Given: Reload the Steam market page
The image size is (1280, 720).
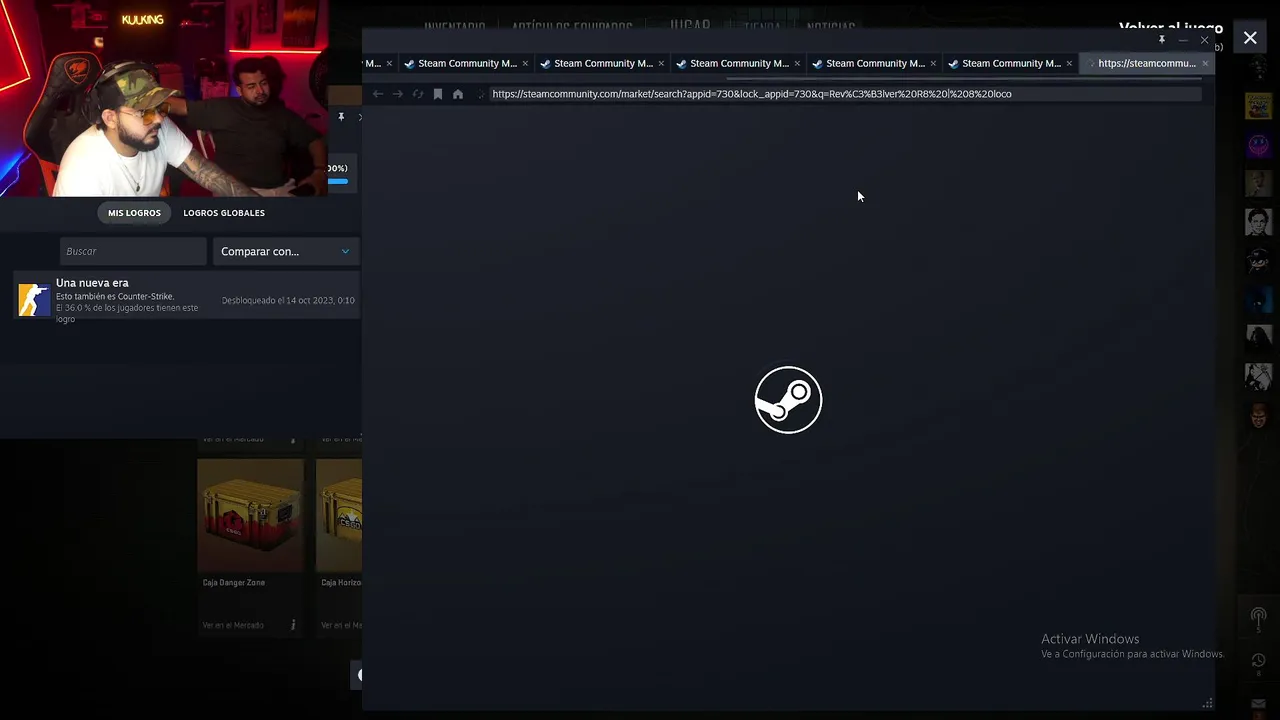Looking at the screenshot, I should click(x=418, y=94).
